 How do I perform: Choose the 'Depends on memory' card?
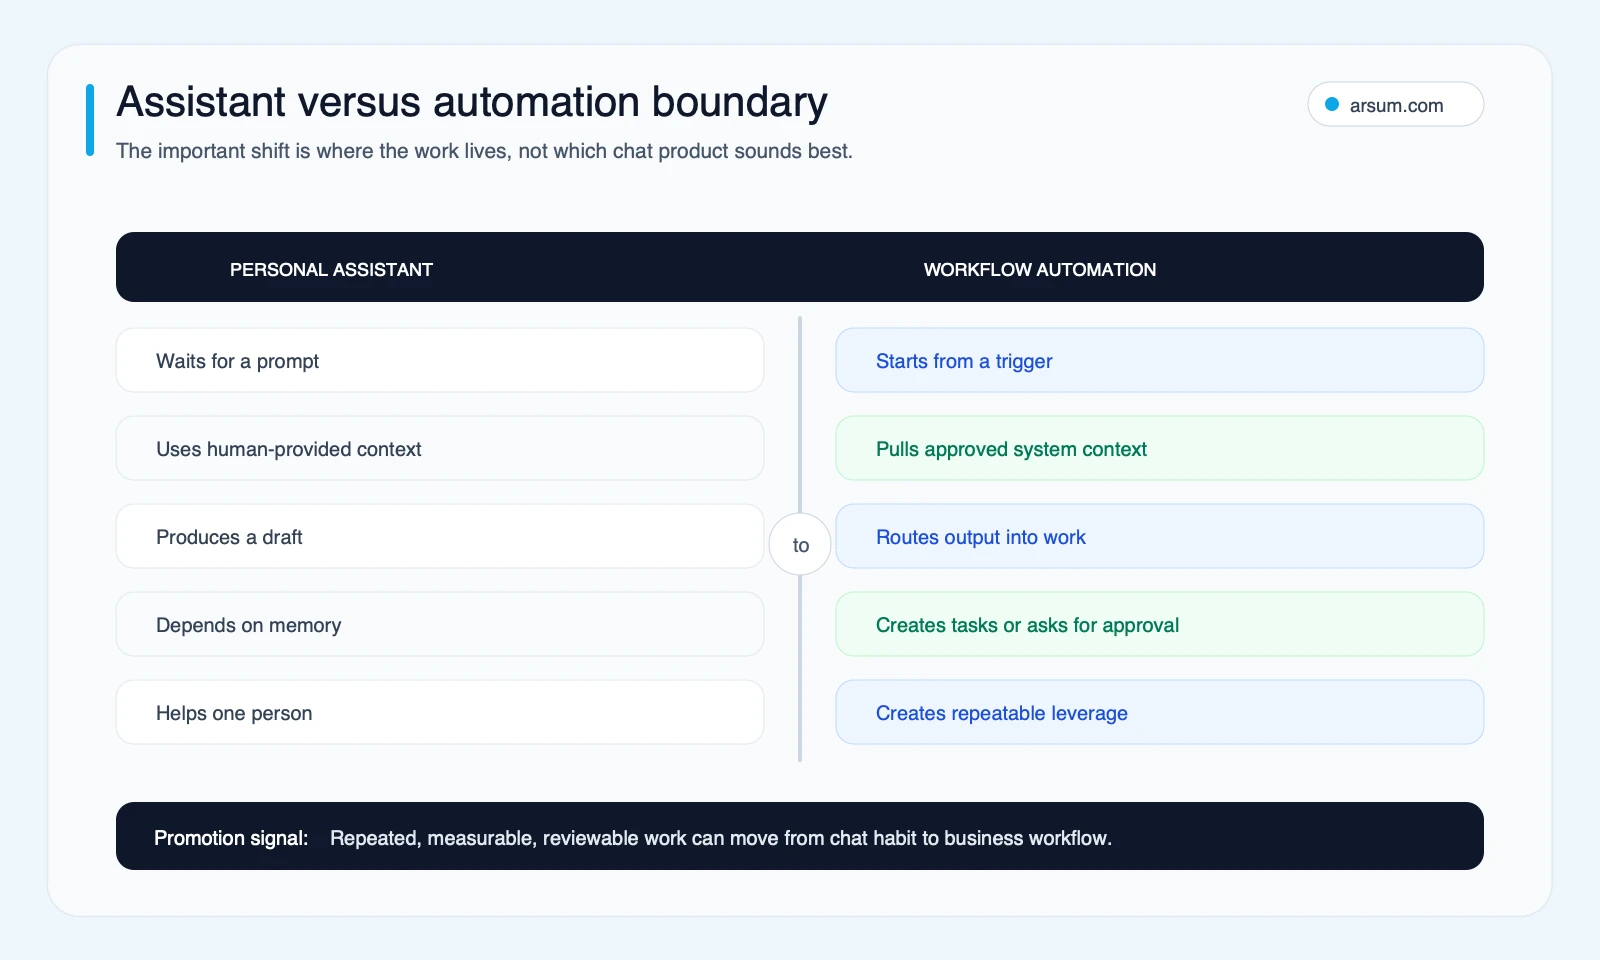coord(440,624)
